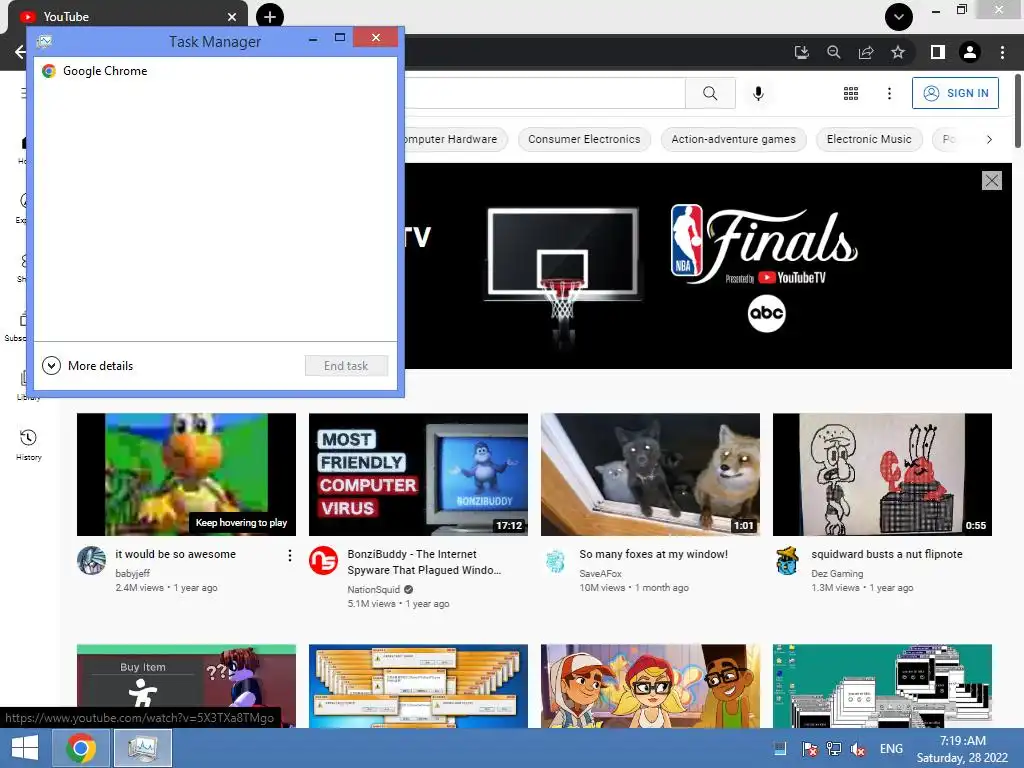The height and width of the screenshot is (768, 1024).
Task: Open the NBA Finals YouTube TV banner
Action: pyautogui.click(x=708, y=266)
